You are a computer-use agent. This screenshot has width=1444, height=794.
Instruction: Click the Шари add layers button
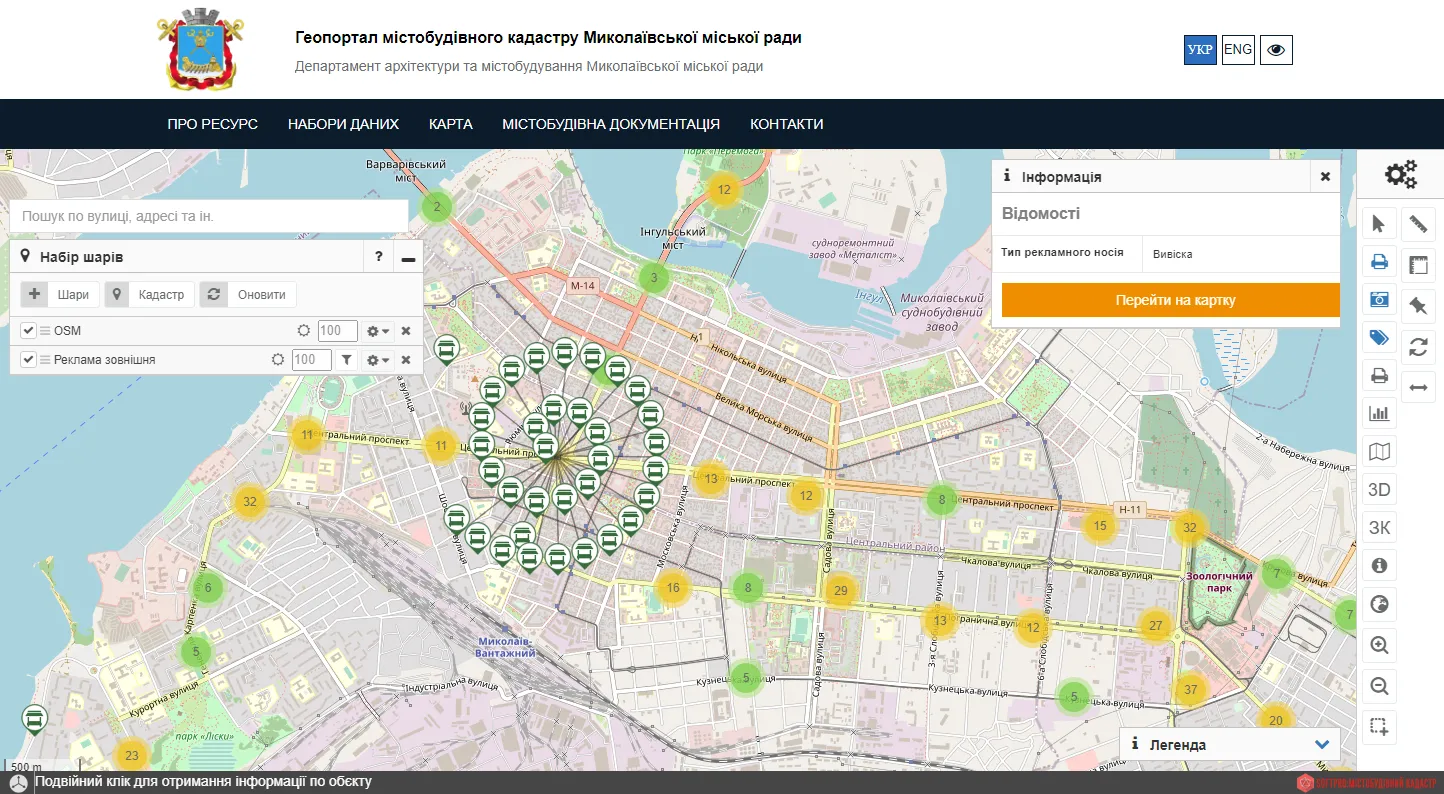[58, 295]
